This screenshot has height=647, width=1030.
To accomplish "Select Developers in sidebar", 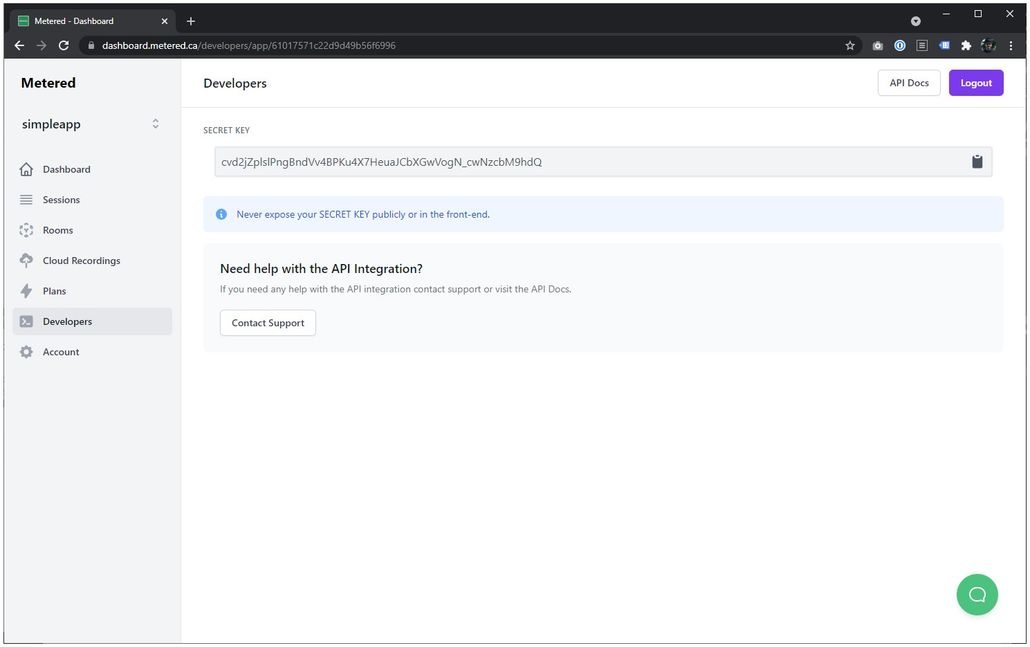I will (92, 321).
